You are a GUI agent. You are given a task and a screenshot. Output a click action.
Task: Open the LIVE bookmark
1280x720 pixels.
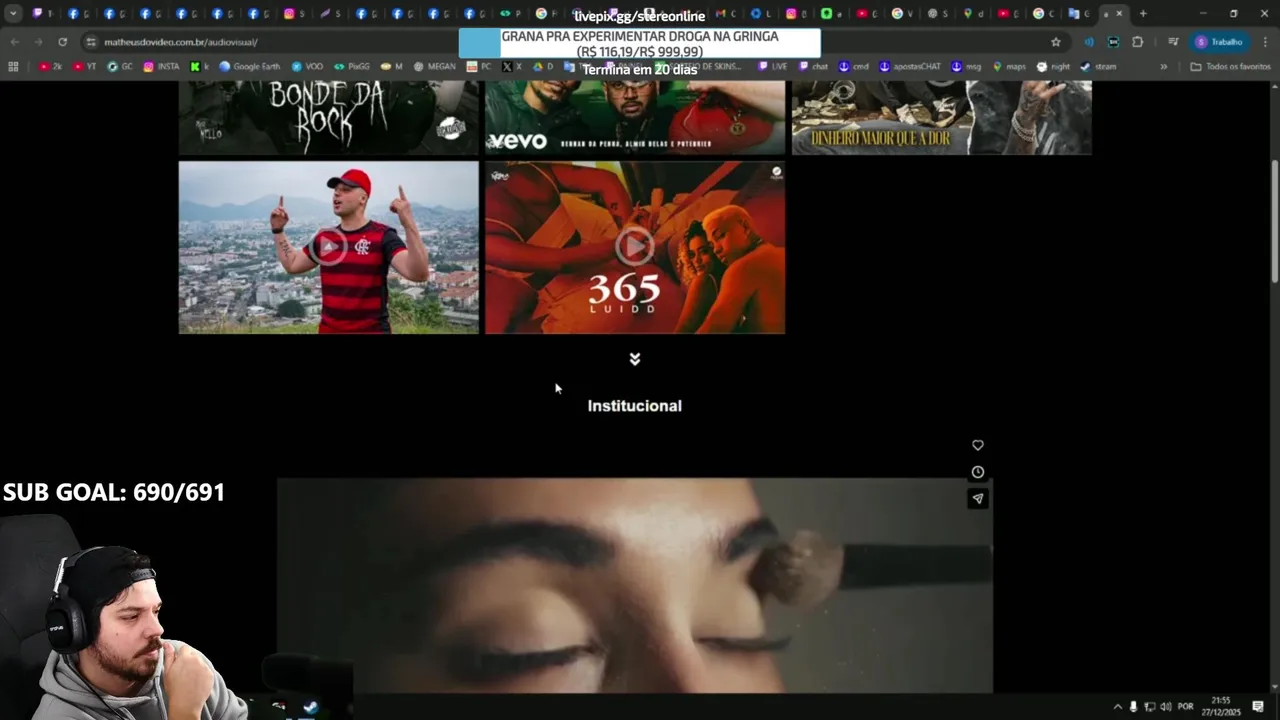[773, 66]
